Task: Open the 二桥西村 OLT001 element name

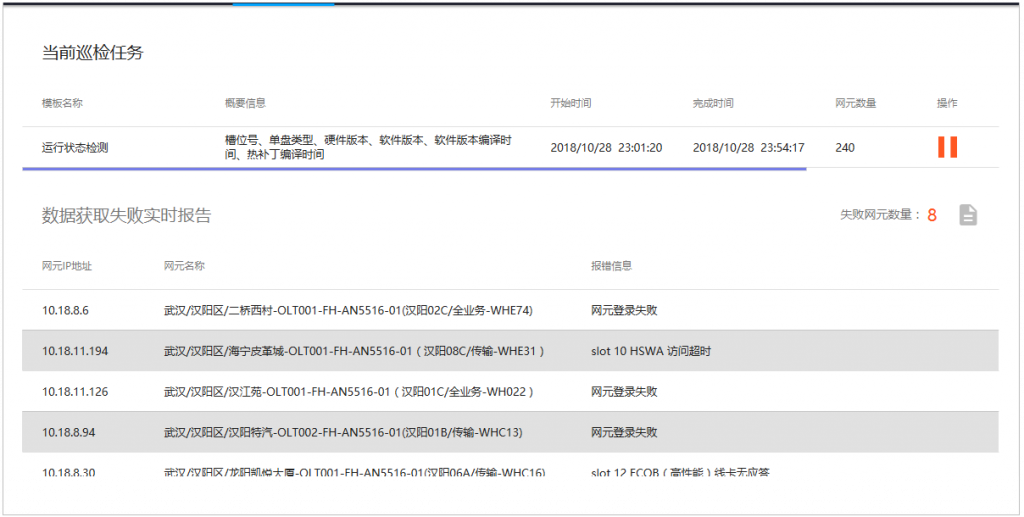Action: (348, 311)
